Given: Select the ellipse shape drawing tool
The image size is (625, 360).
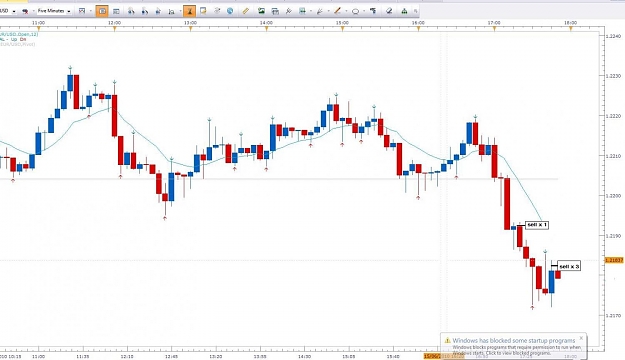Looking at the screenshot, I should pyautogui.click(x=355, y=11).
